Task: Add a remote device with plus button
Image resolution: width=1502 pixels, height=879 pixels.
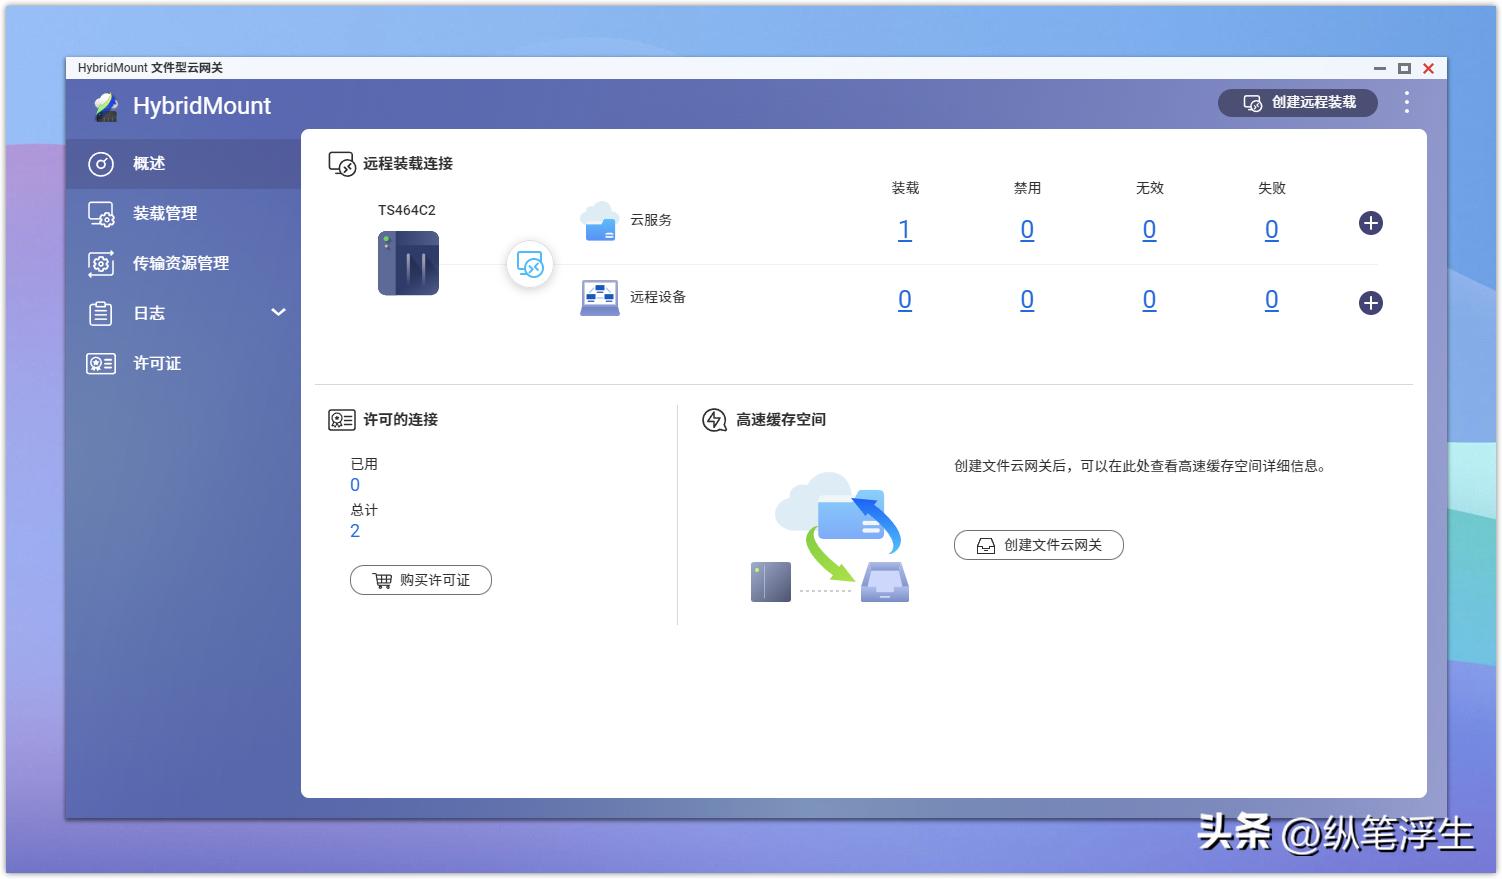Action: coord(1370,303)
